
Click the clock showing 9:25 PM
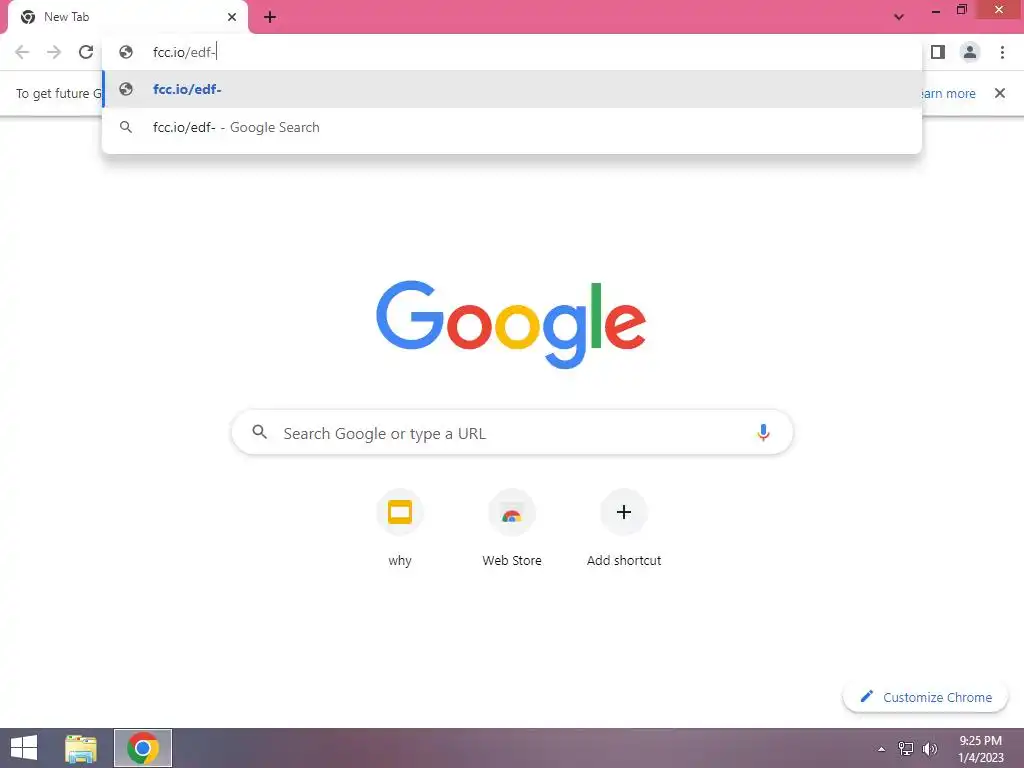tap(981, 748)
